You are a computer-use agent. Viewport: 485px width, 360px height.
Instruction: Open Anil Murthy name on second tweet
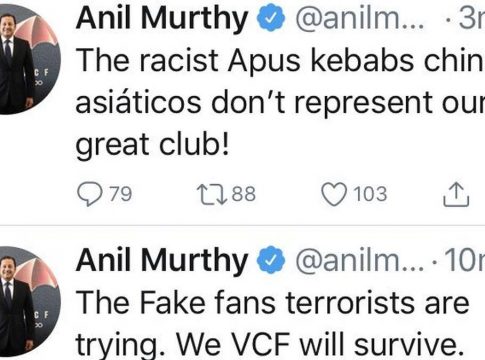coord(162,262)
